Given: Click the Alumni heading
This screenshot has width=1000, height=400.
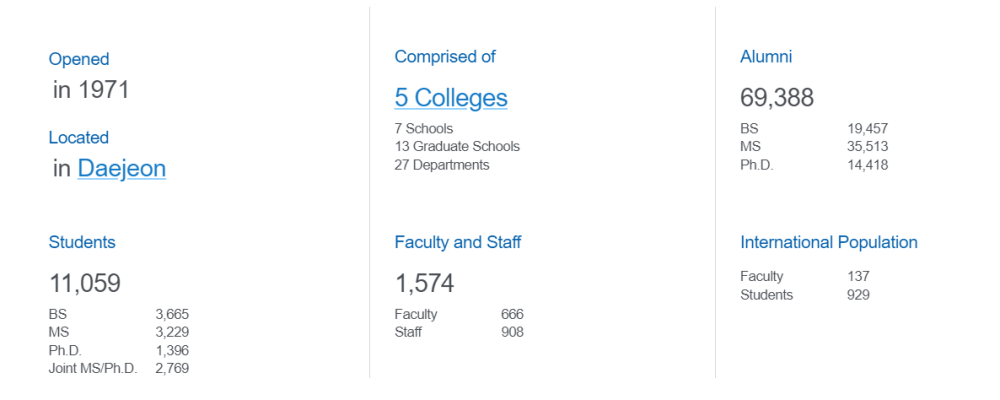Looking at the screenshot, I should [x=766, y=57].
